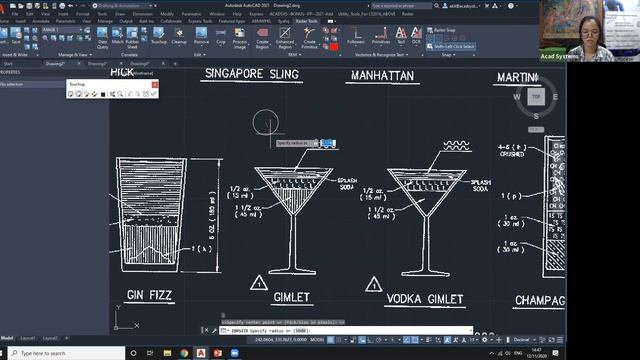The height and width of the screenshot is (360, 640).
Task: Click the search magnifier icon in title bar
Action: 437,6
